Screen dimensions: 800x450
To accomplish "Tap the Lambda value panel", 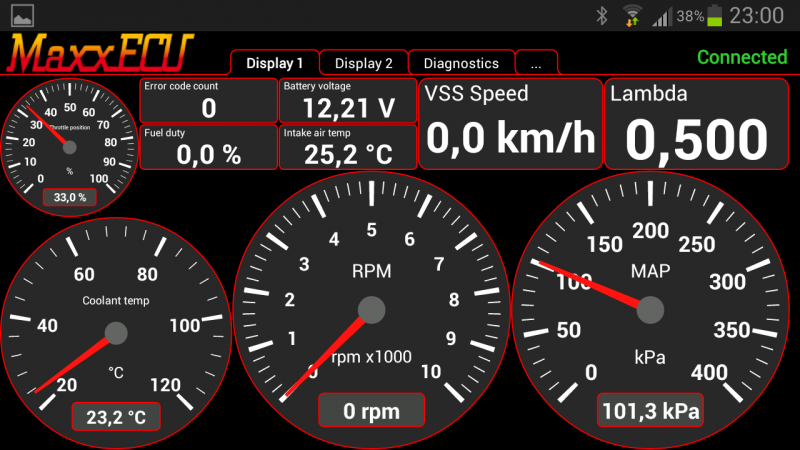I will pyautogui.click(x=699, y=123).
